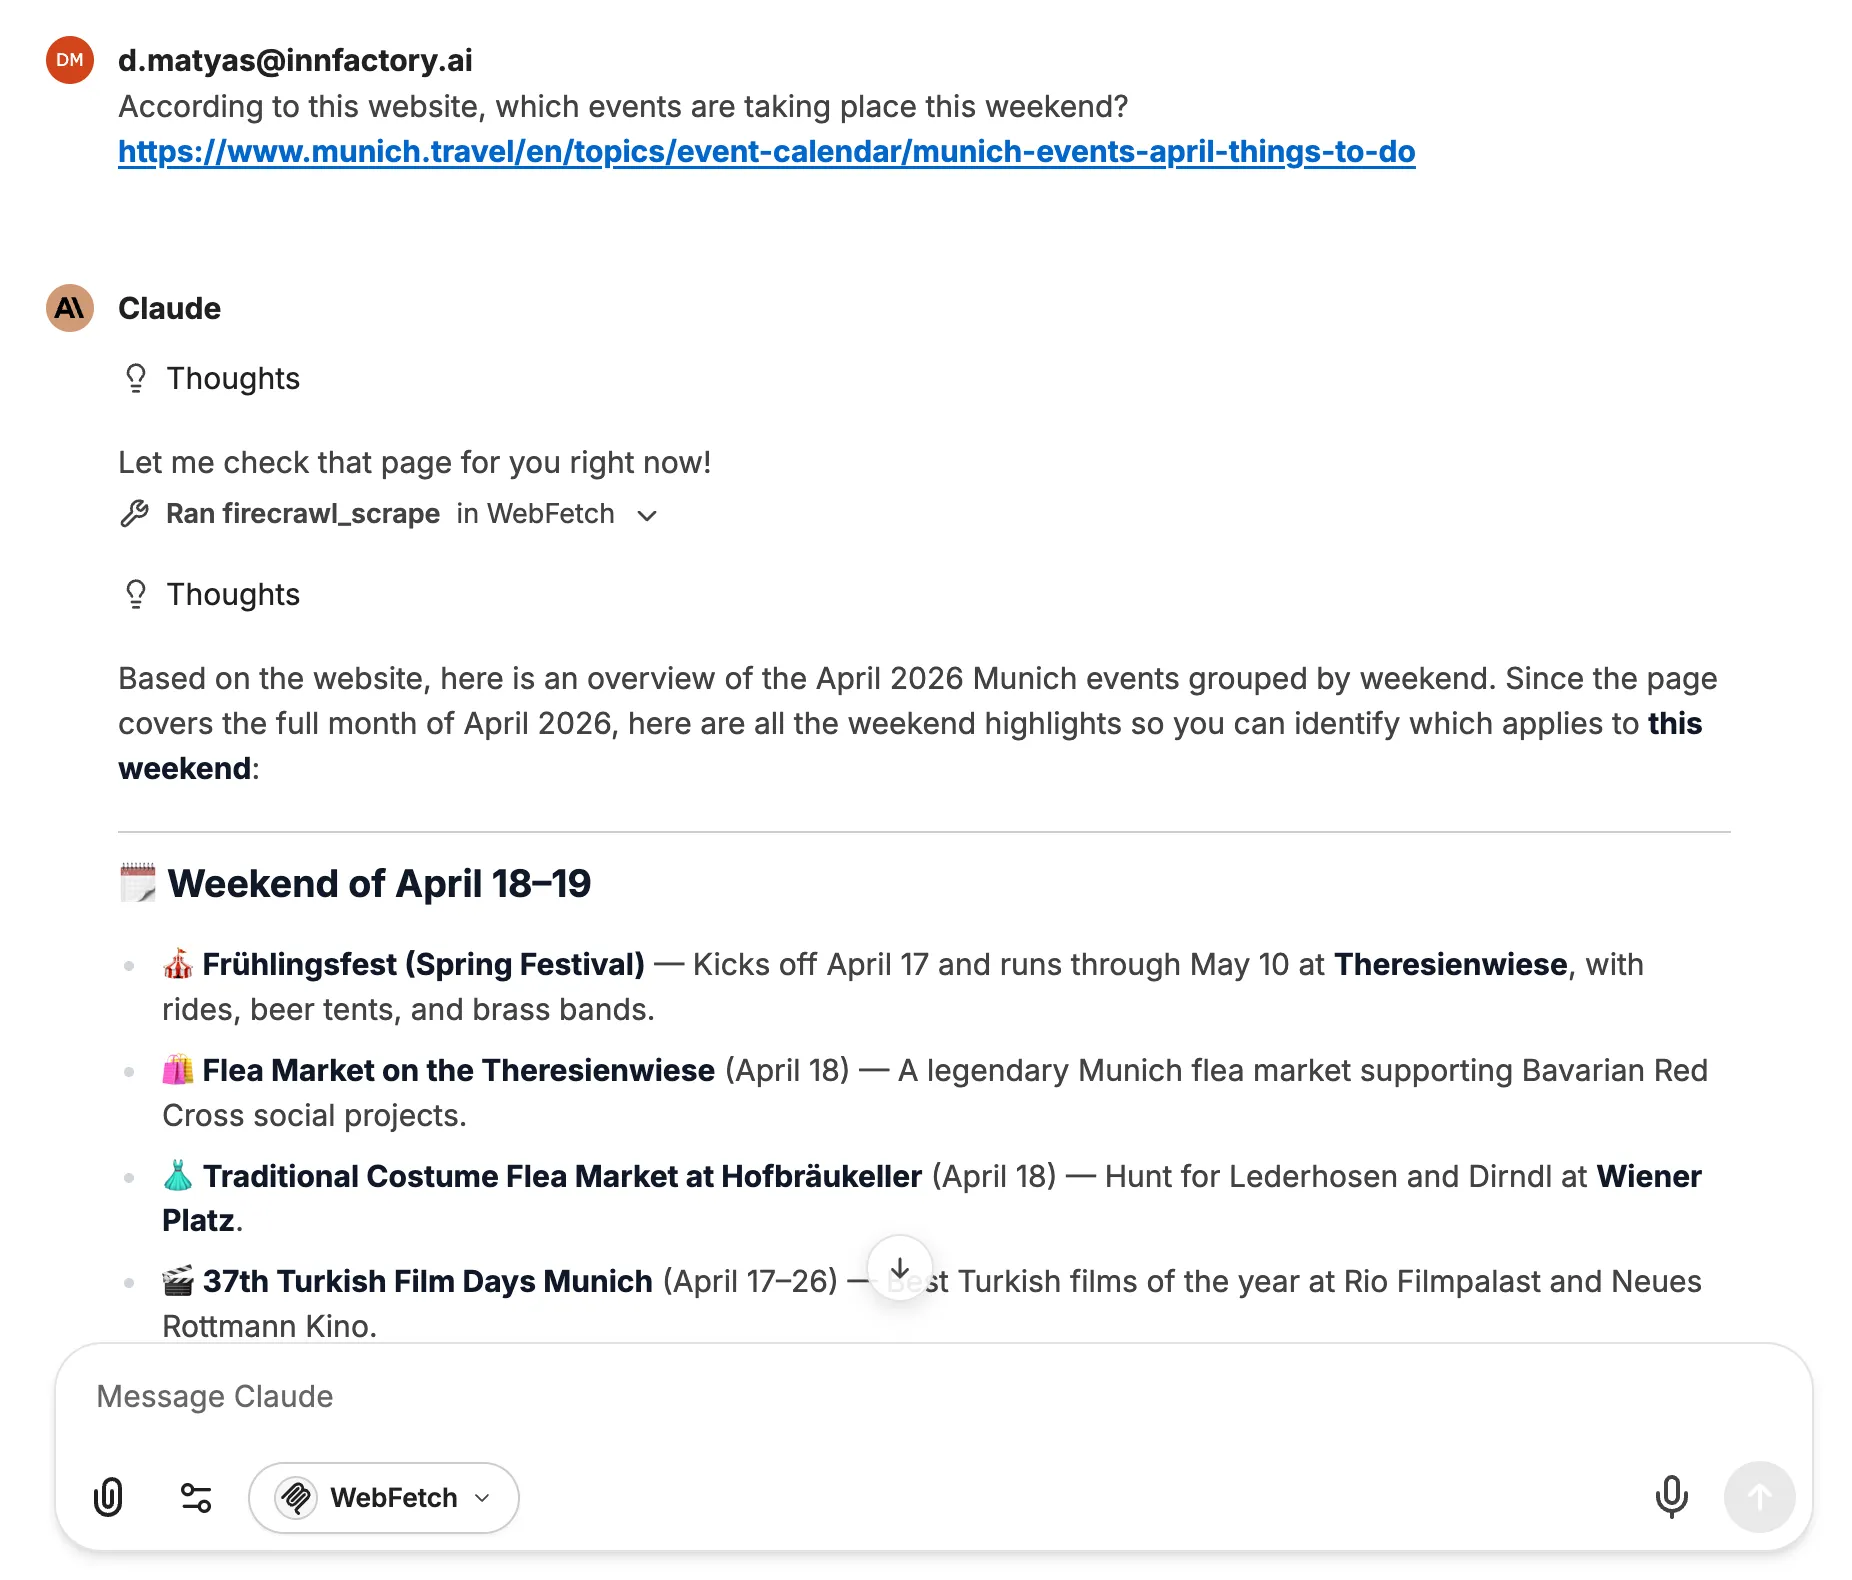Click the lightbulb icon of second Thoughts
Image resolution: width=1852 pixels, height=1580 pixels.
tap(136, 595)
